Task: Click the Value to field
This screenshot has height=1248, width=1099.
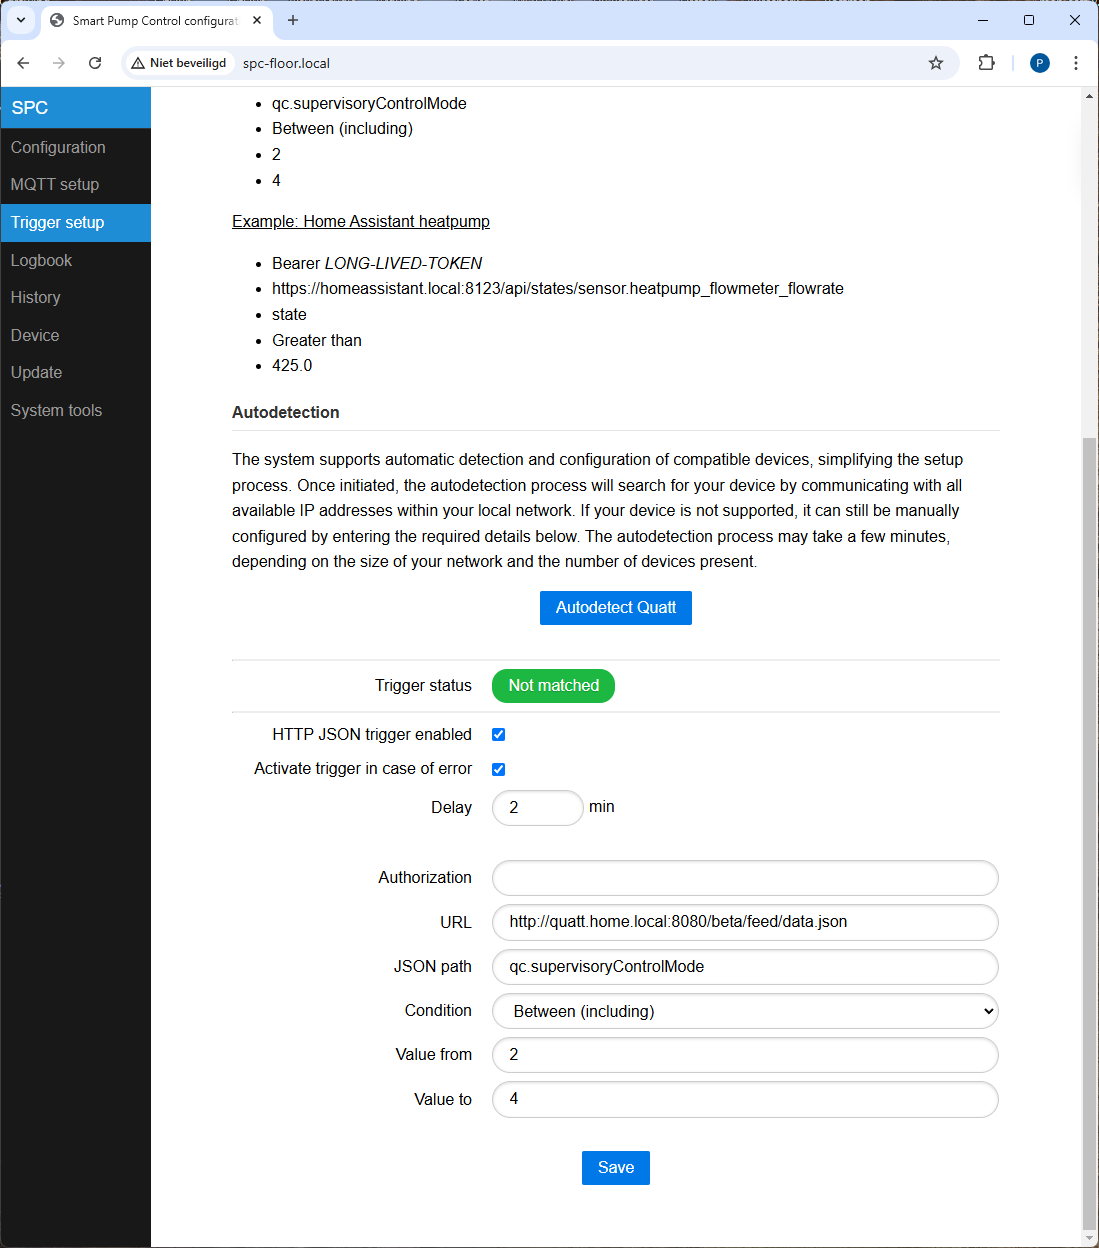Action: [745, 1099]
